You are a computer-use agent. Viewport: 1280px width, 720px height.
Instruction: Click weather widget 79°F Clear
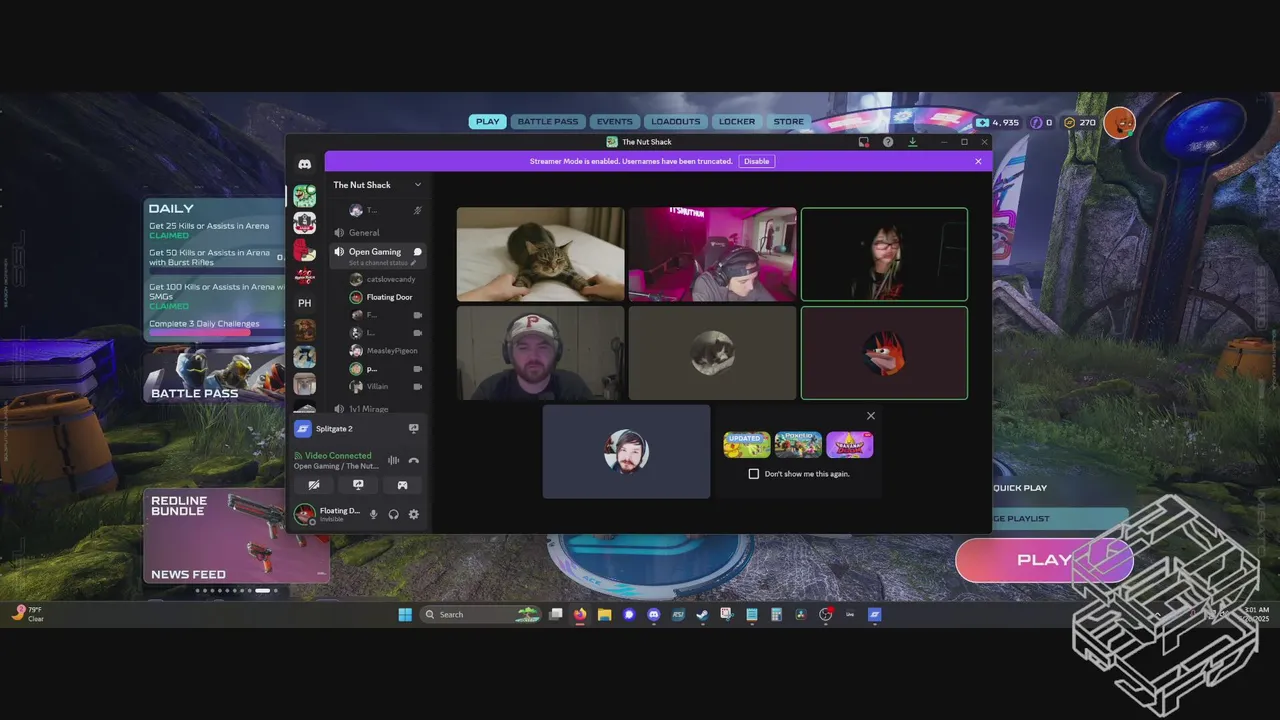tap(28, 614)
